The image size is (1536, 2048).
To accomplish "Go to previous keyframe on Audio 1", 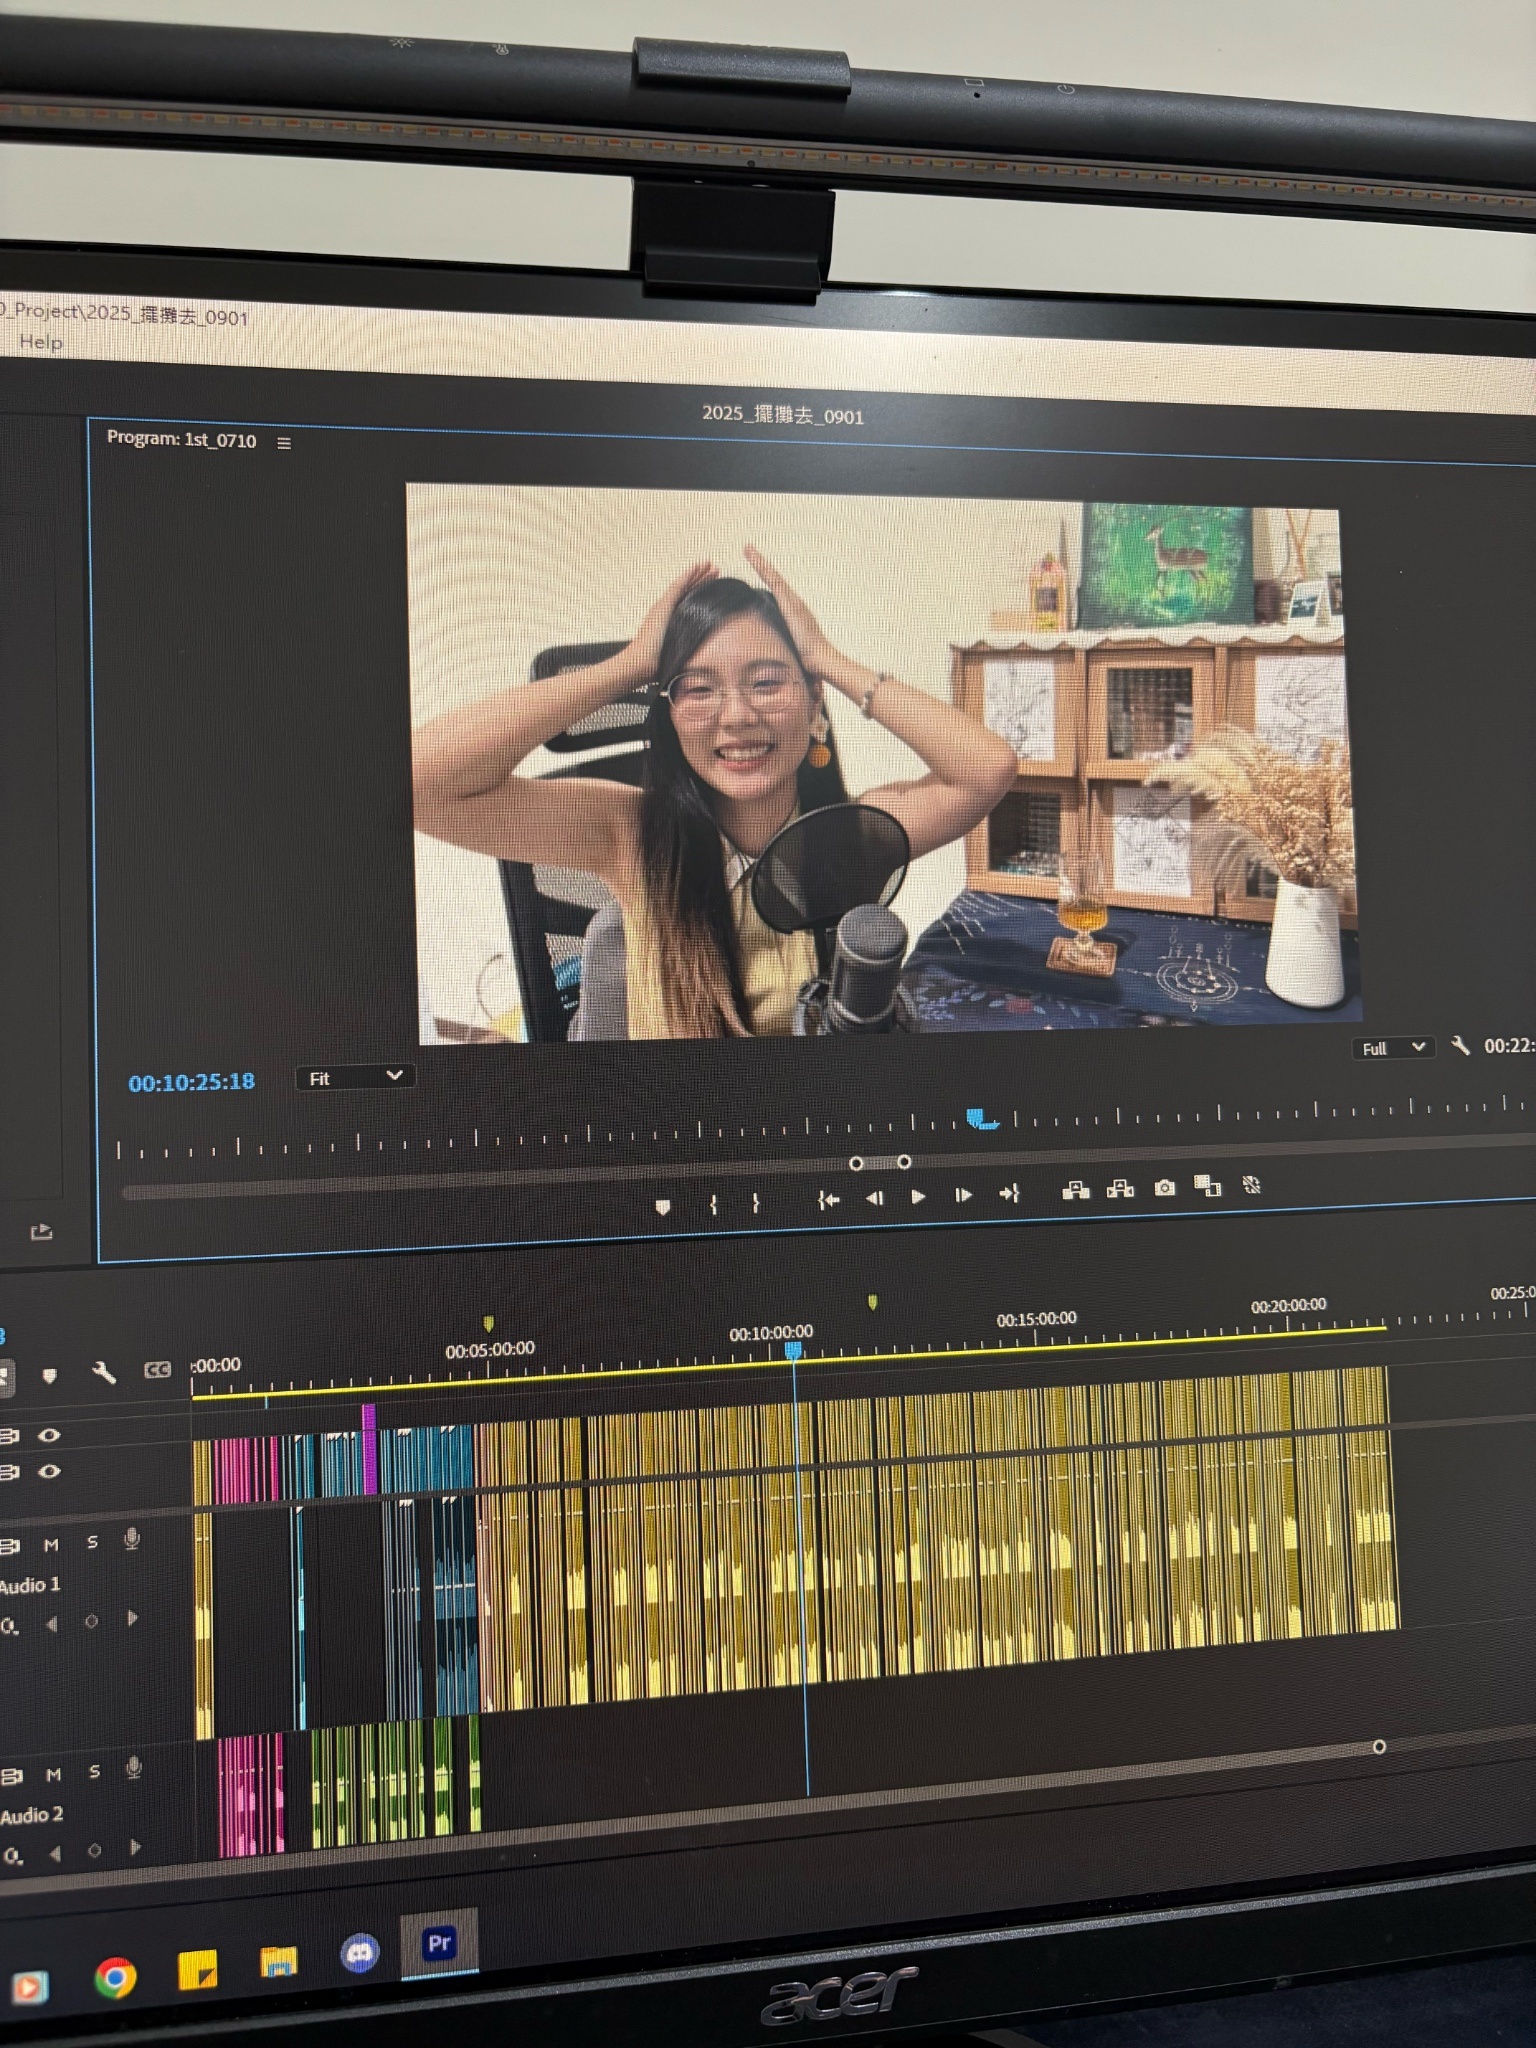I will [x=52, y=1623].
